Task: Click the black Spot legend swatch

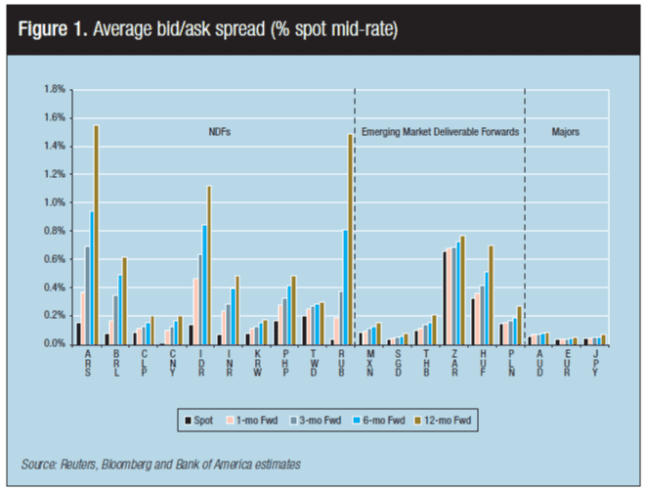Action: pos(188,420)
